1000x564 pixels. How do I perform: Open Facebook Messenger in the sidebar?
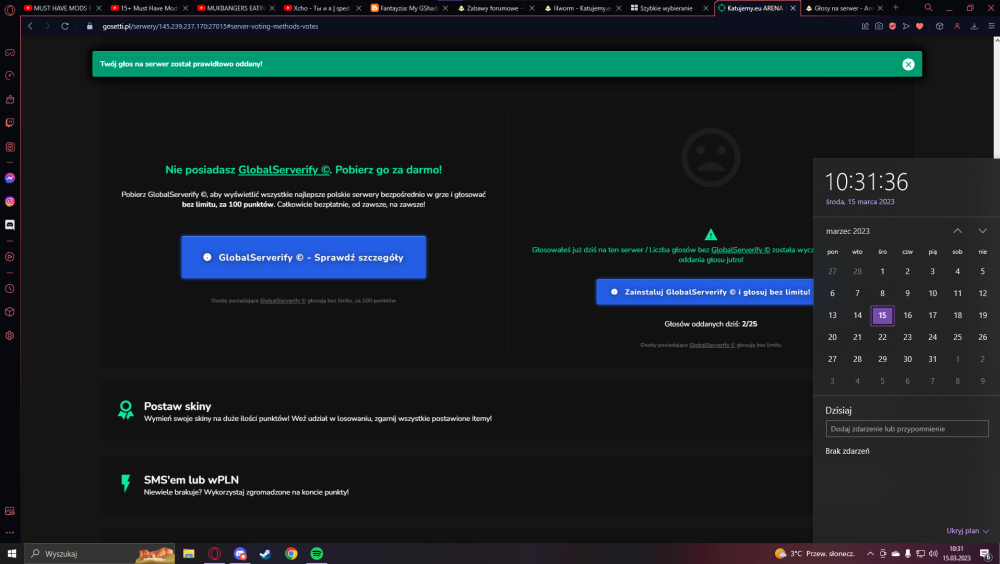pyautogui.click(x=10, y=178)
